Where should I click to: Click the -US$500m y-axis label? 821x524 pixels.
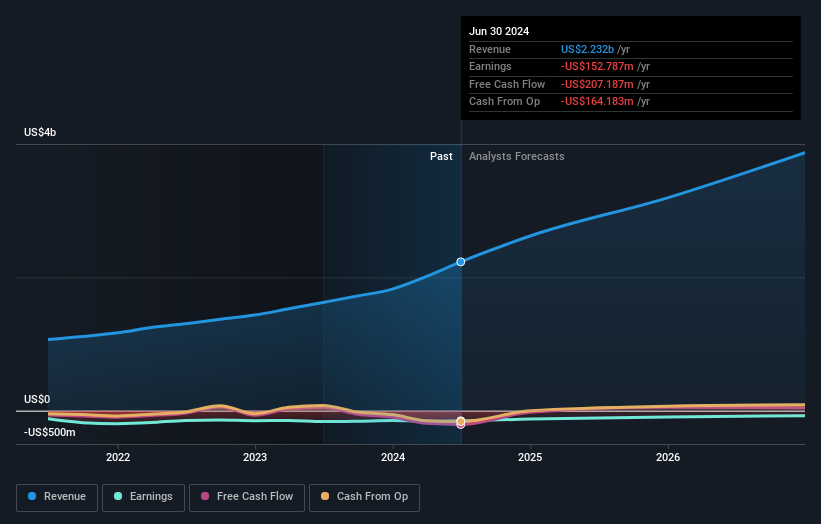(x=50, y=432)
